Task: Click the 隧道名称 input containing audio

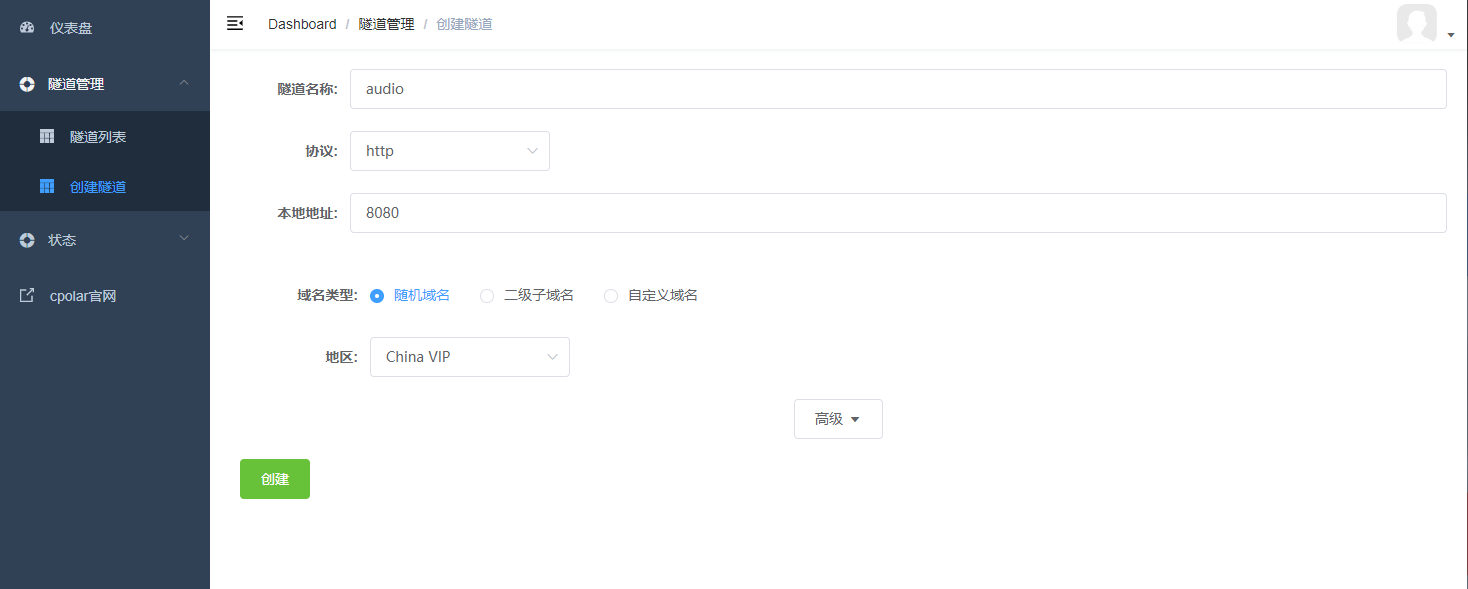Action: click(897, 88)
